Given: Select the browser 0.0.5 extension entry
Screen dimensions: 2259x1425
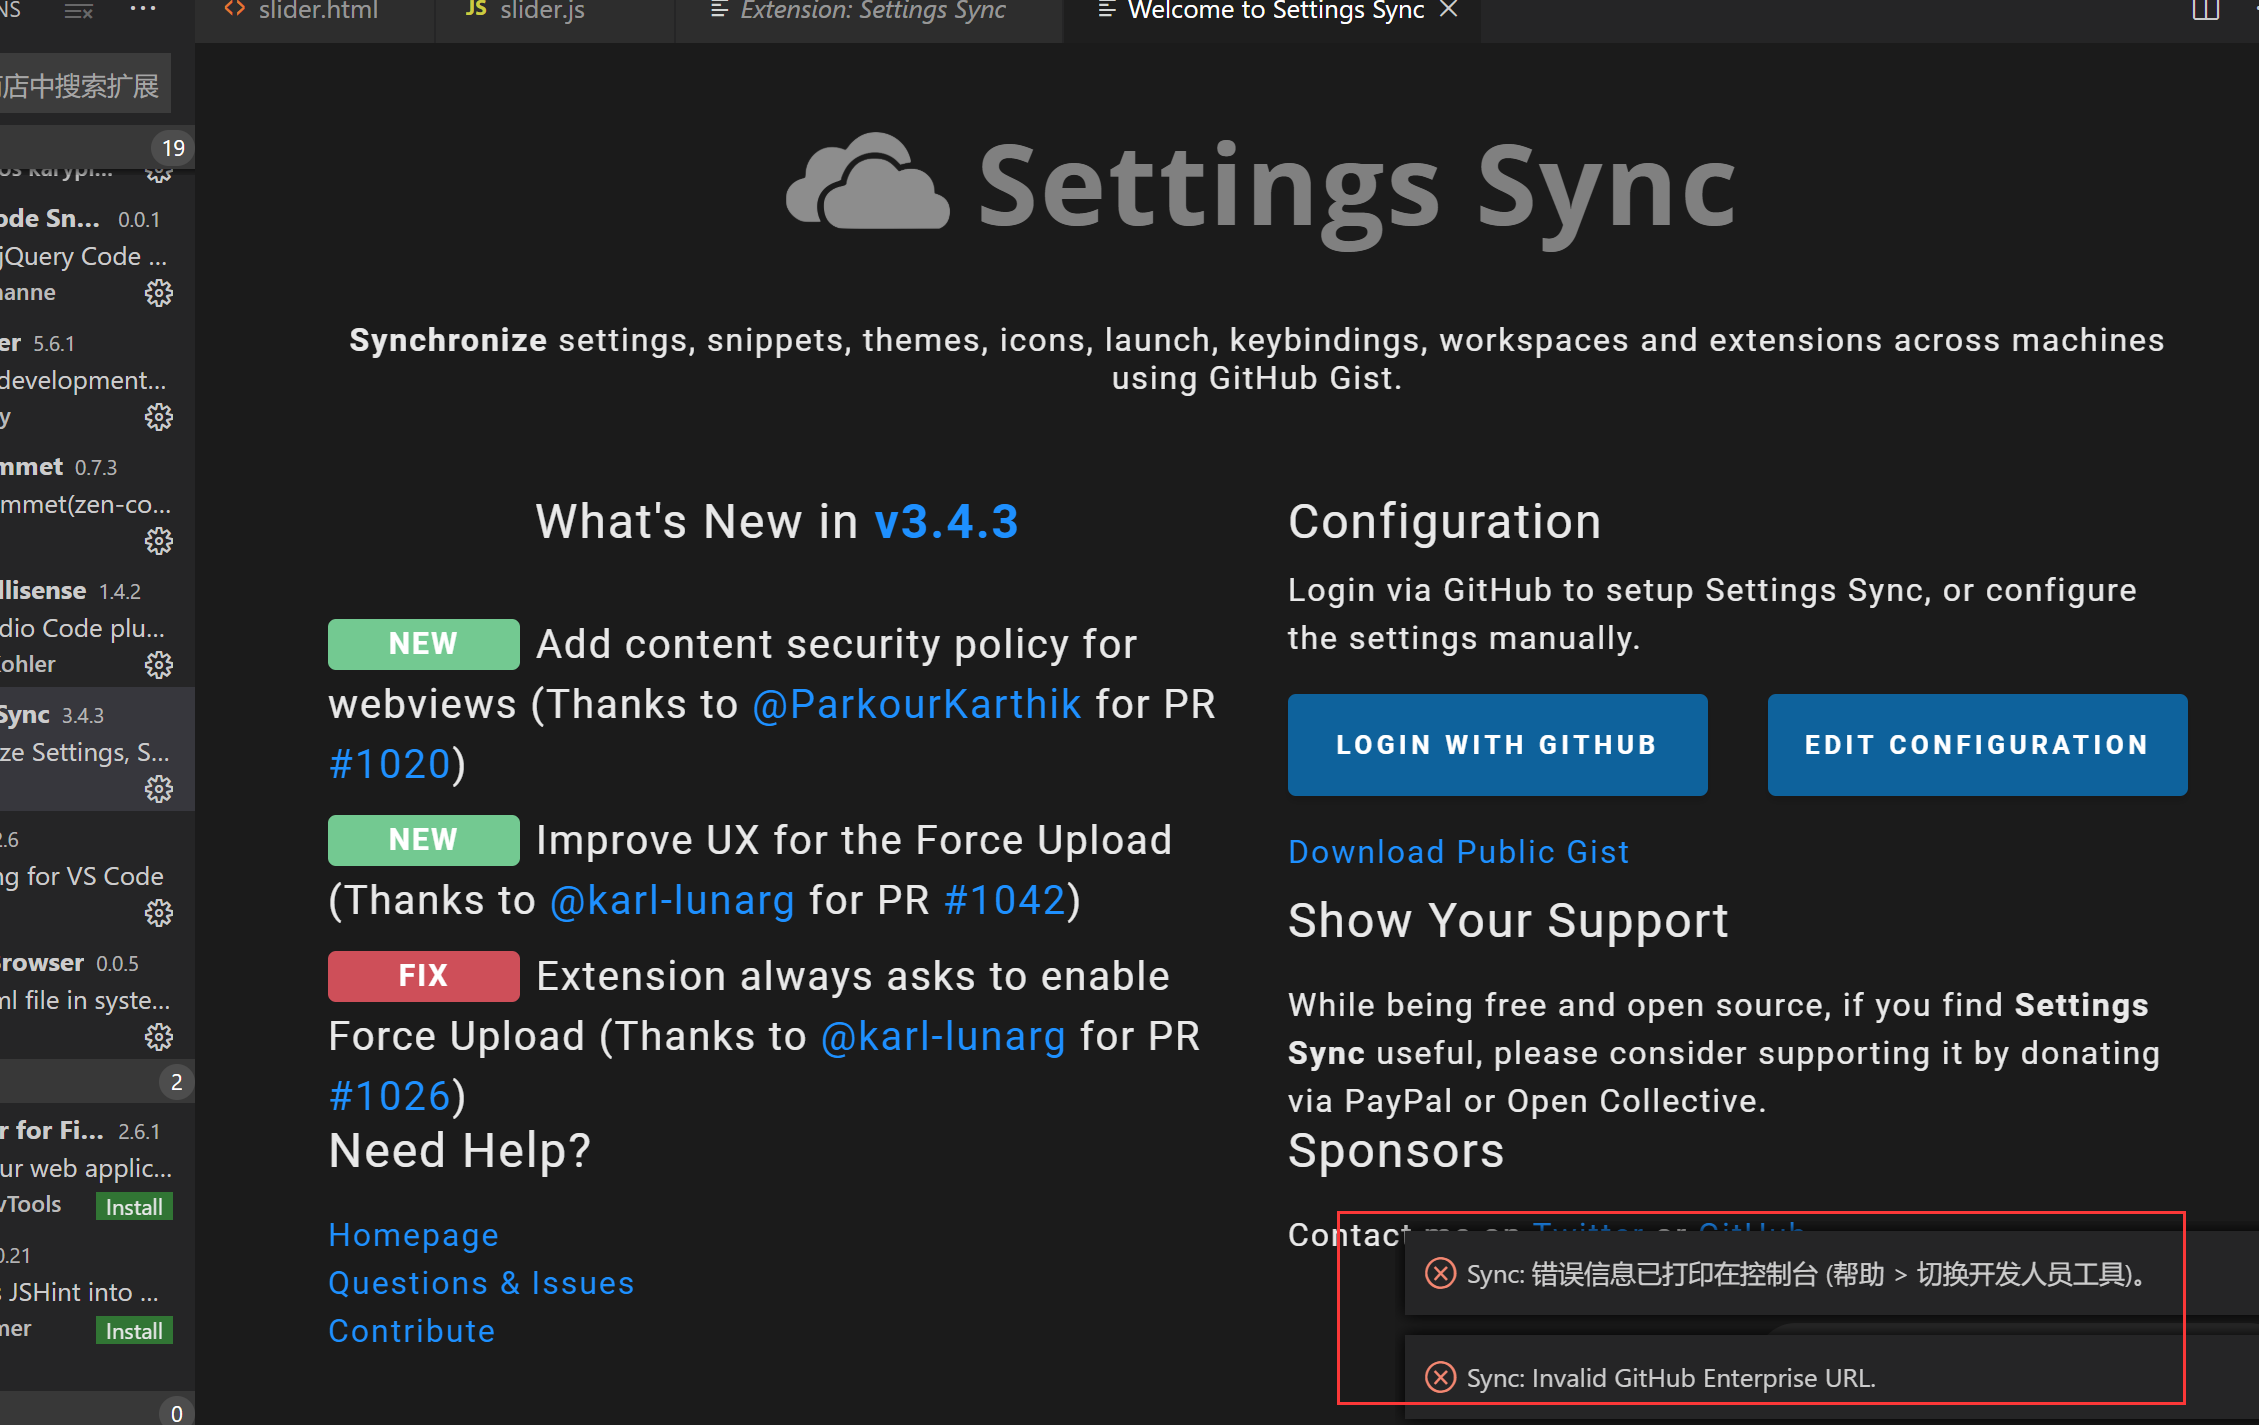Looking at the screenshot, I should (97, 998).
